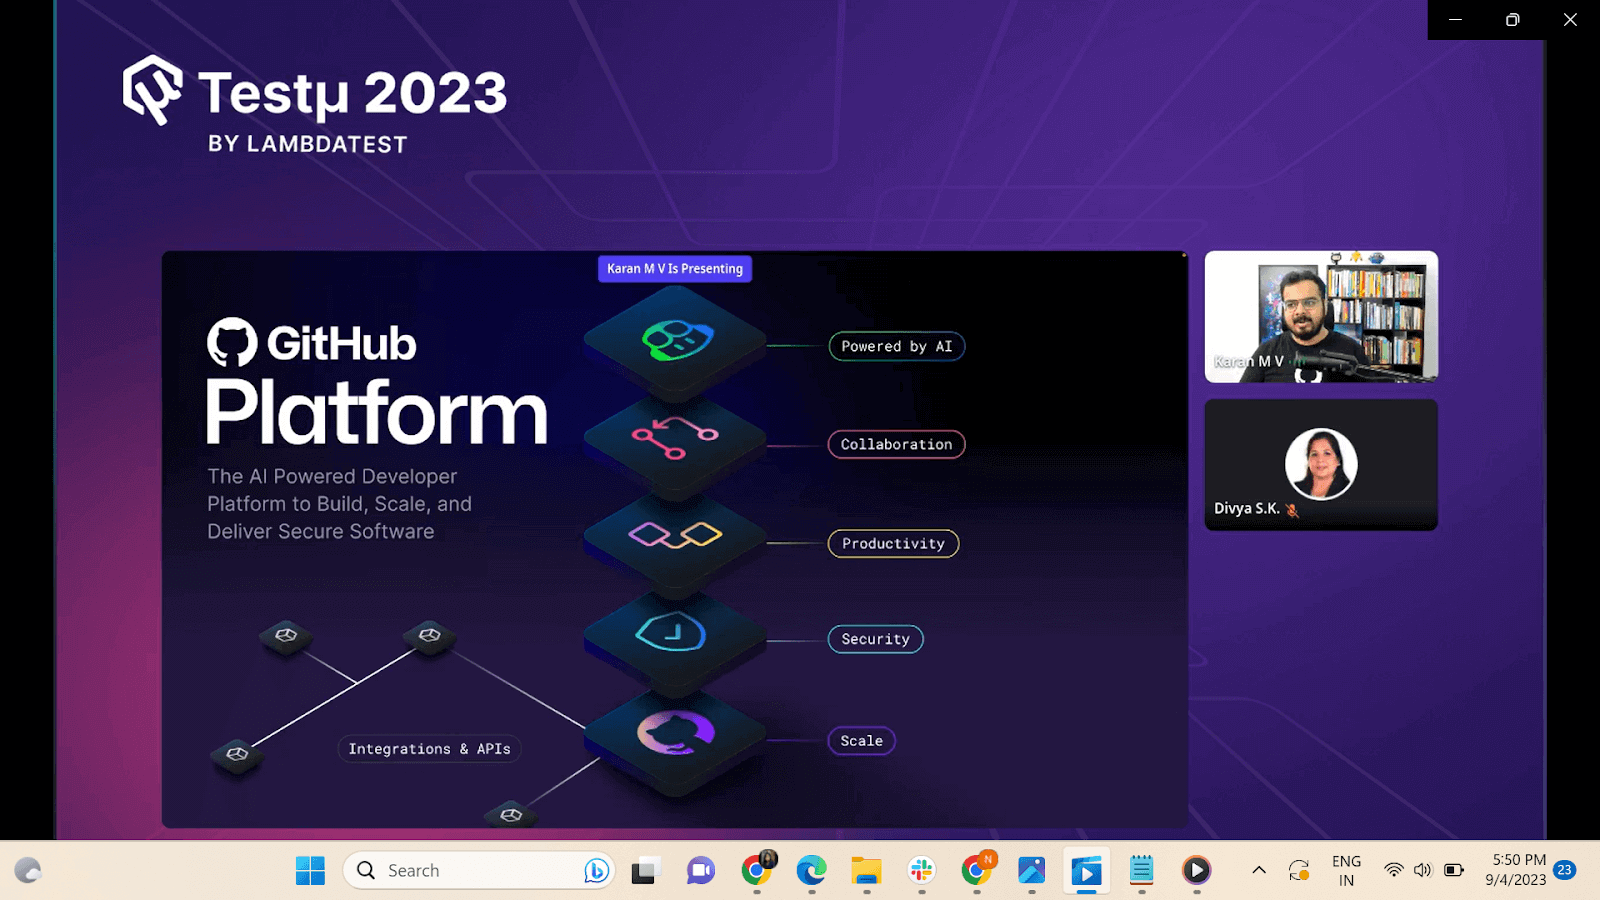Click the 'Security' label

[875, 639]
